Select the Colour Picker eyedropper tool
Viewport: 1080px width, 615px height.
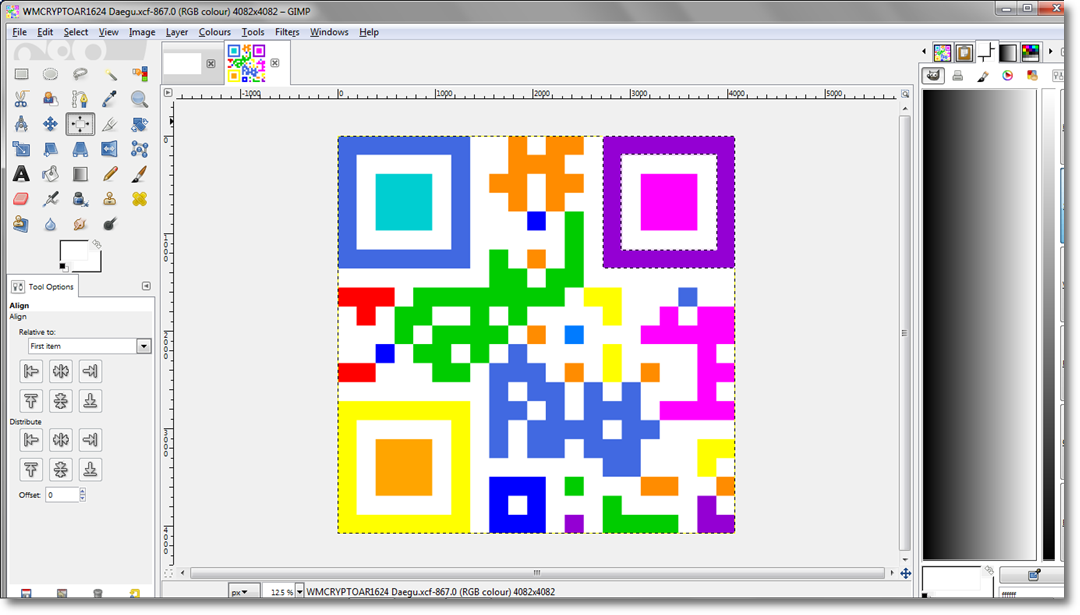[x=110, y=99]
